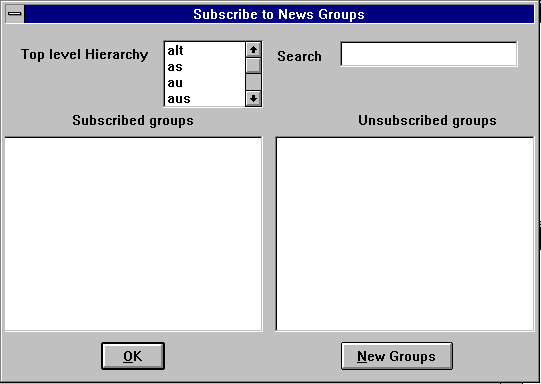
Task: Click the hierarchy list scroll-down arrow
Action: (254, 99)
